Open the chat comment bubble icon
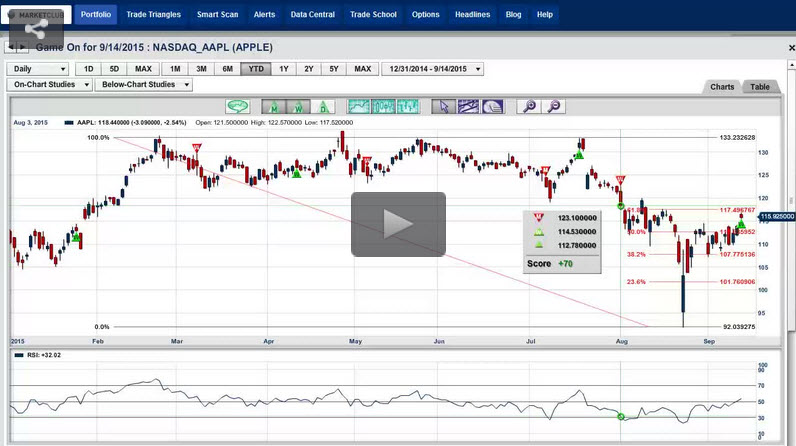796x446 pixels. pos(238,107)
